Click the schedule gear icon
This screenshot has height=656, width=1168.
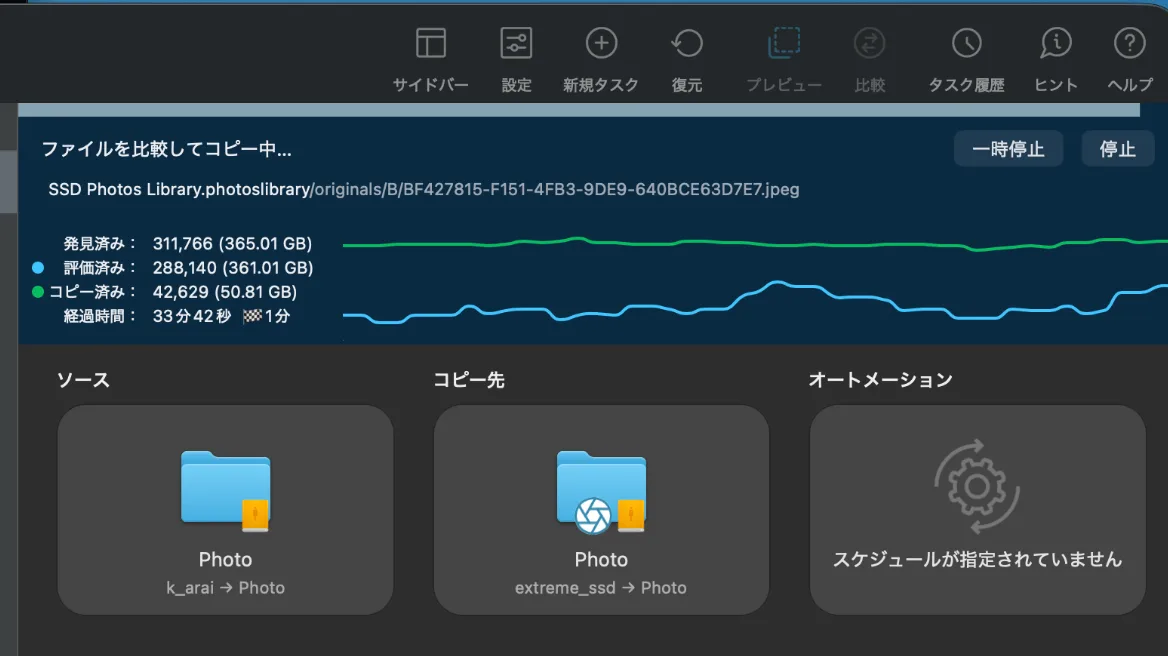(x=977, y=487)
